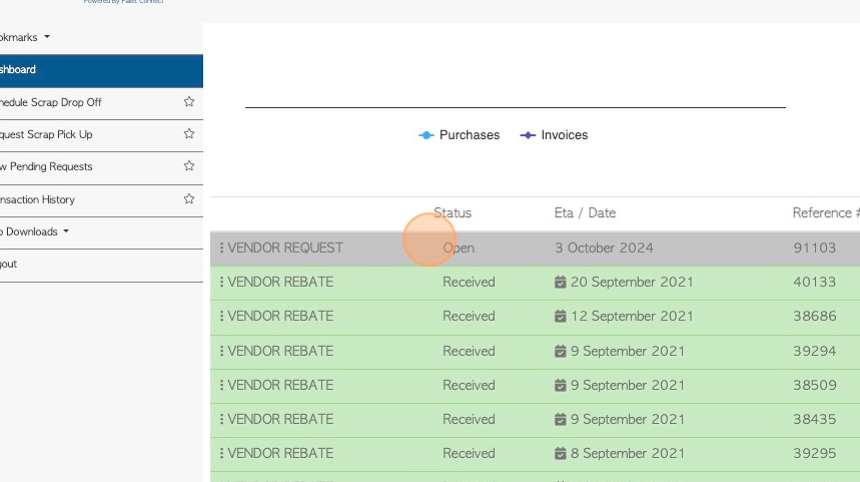
Task: Click reference number 38509
Action: coord(814,385)
